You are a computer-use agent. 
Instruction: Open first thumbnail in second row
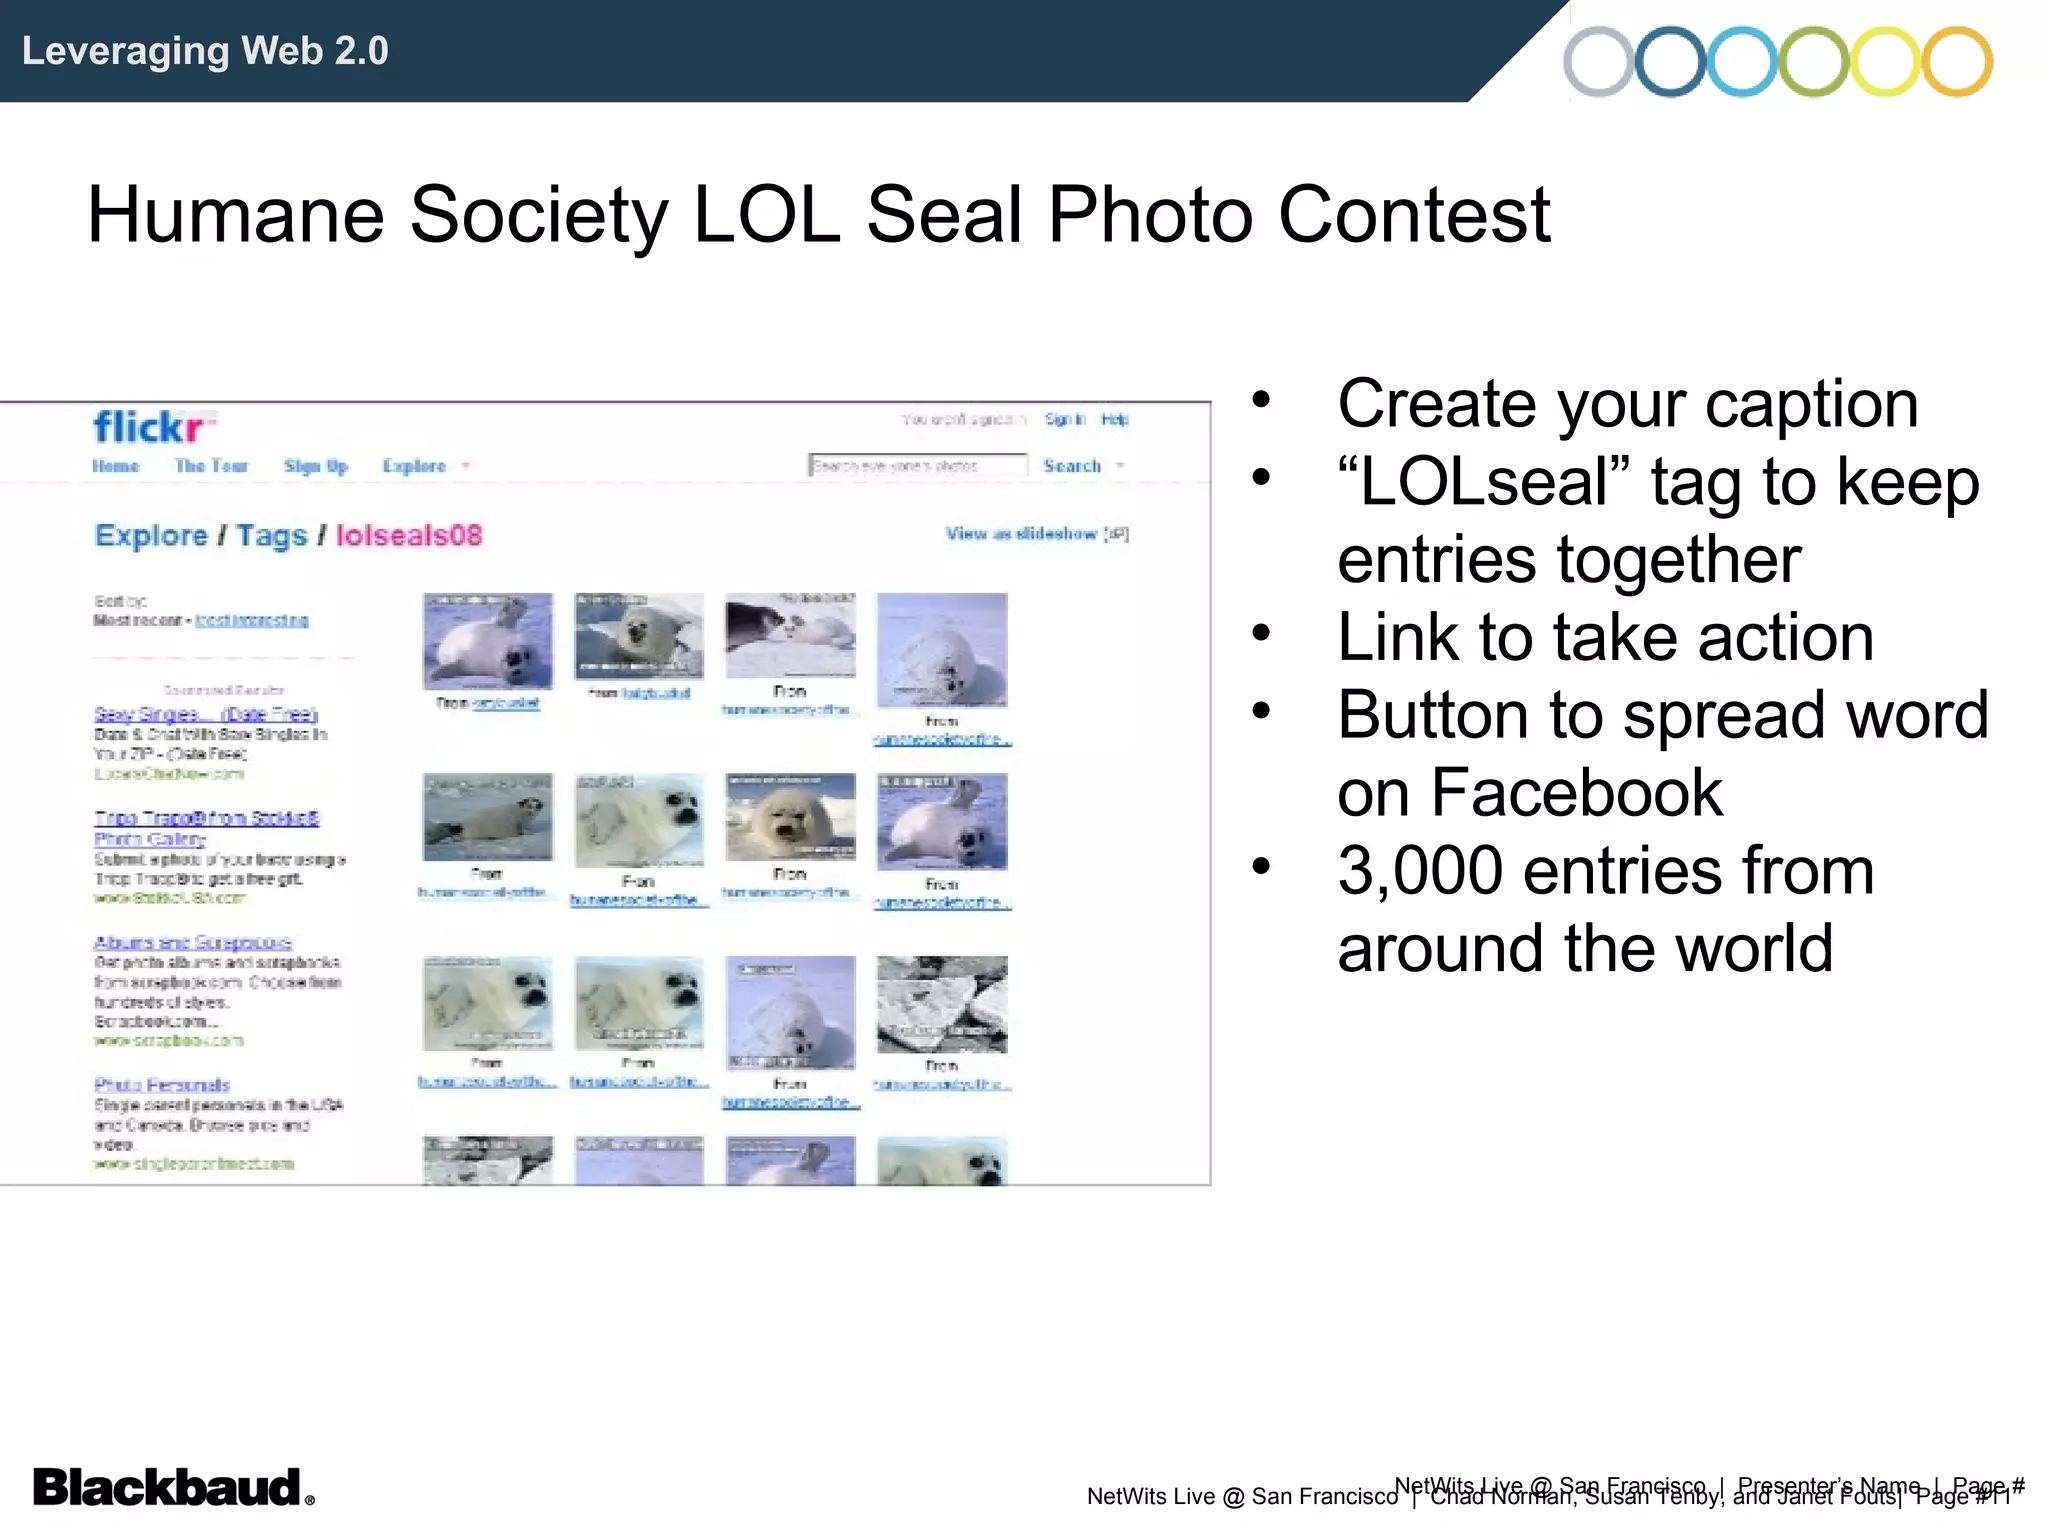(487, 817)
